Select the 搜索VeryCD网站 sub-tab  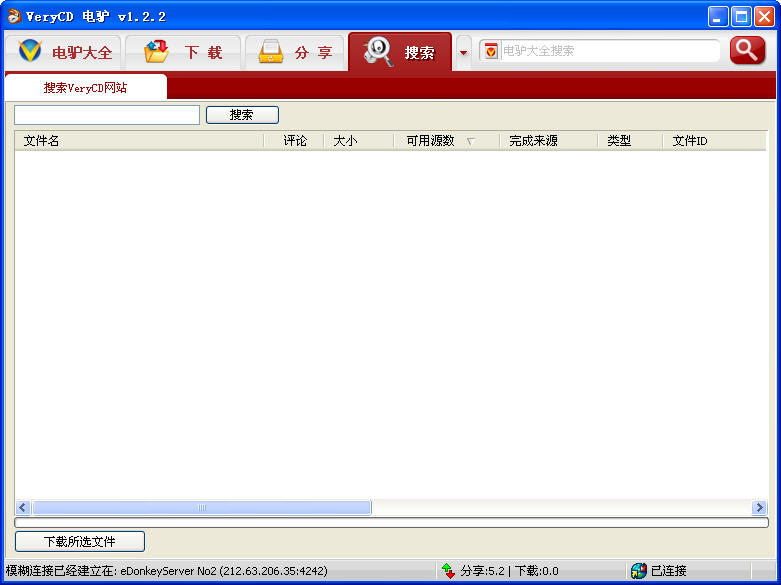[x=85, y=88]
